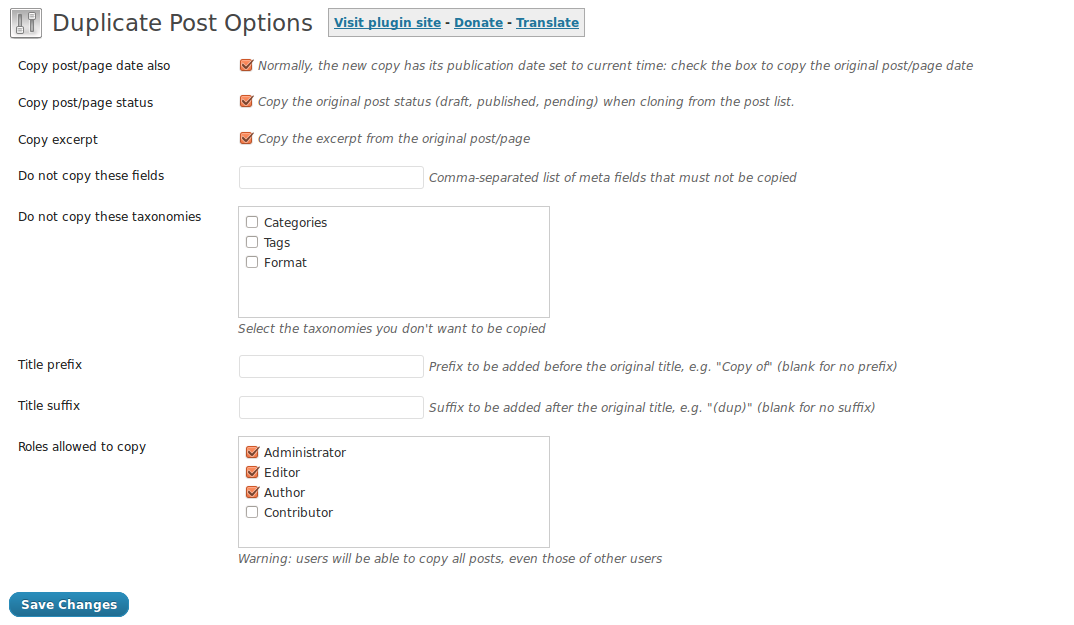Uncheck Copy post/page status checkbox

pos(247,101)
